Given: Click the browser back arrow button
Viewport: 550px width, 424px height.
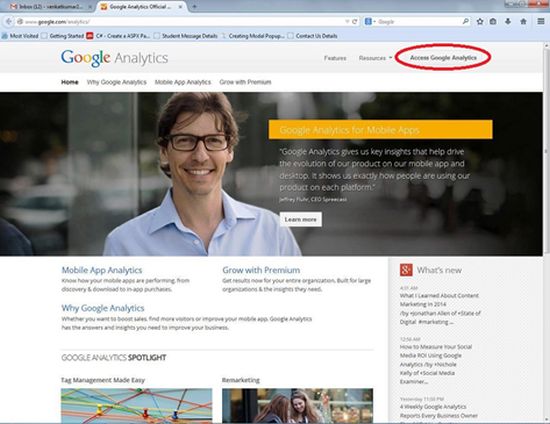Looking at the screenshot, I should pos(8,22).
